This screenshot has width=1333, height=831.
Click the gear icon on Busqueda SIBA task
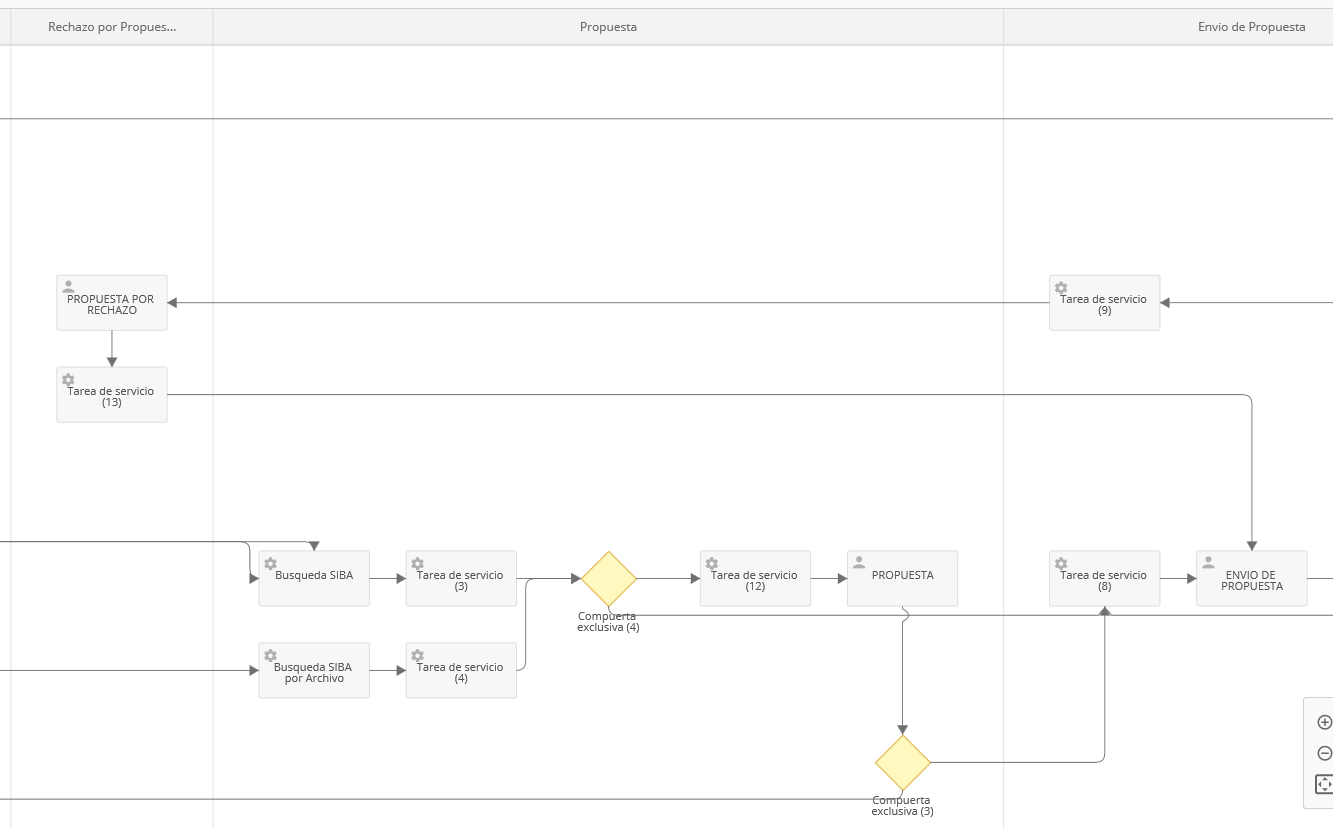pos(270,564)
